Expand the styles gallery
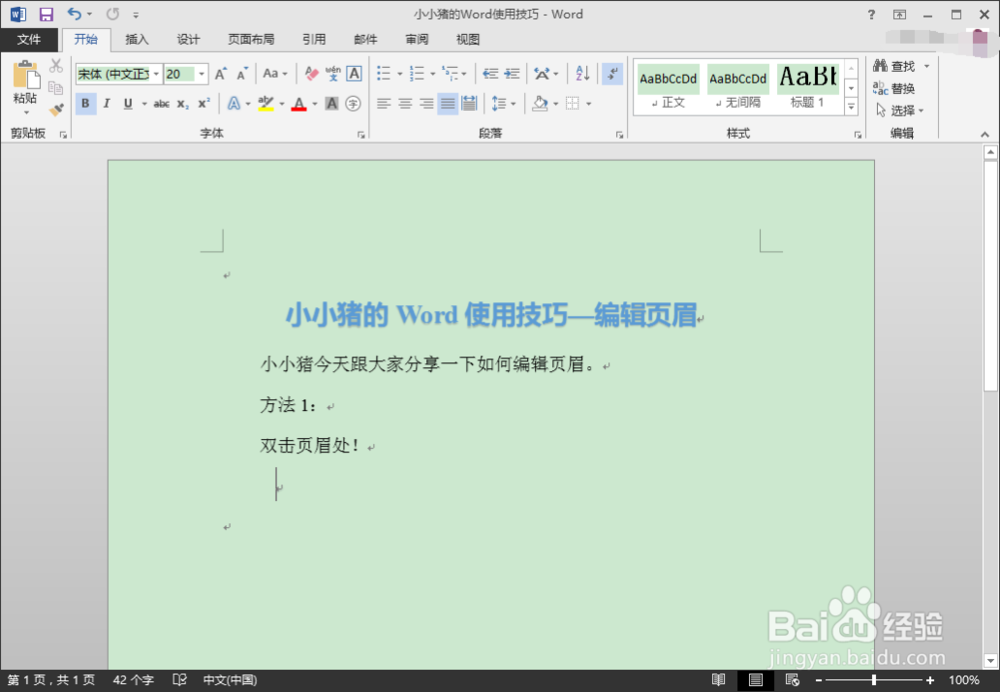Viewport: 1000px width, 692px height. point(851,107)
